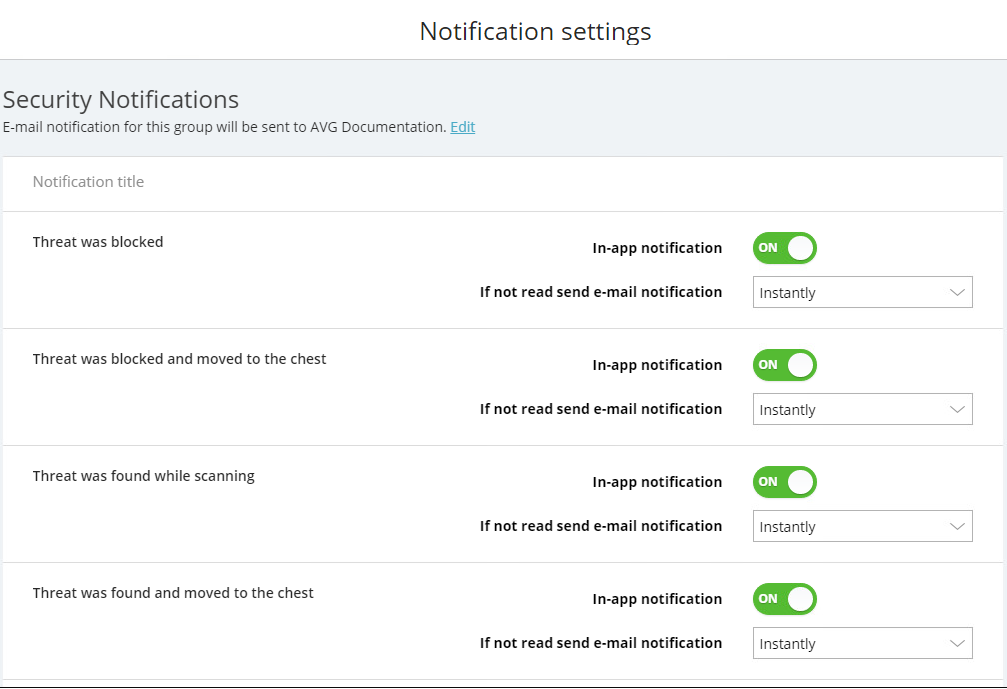
Task: Toggle off Threat was found while scanning notification
Action: (x=784, y=482)
